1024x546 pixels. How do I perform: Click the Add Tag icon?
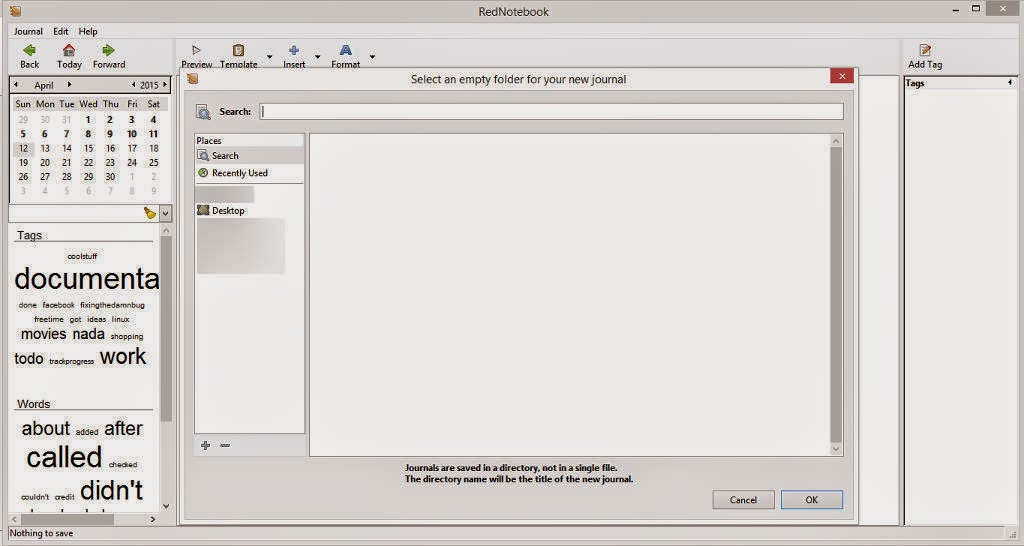(x=925, y=50)
